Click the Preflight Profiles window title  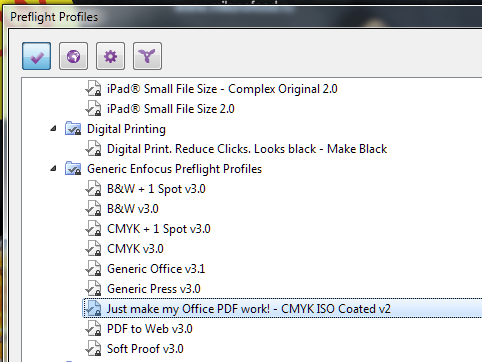[x=54, y=17]
